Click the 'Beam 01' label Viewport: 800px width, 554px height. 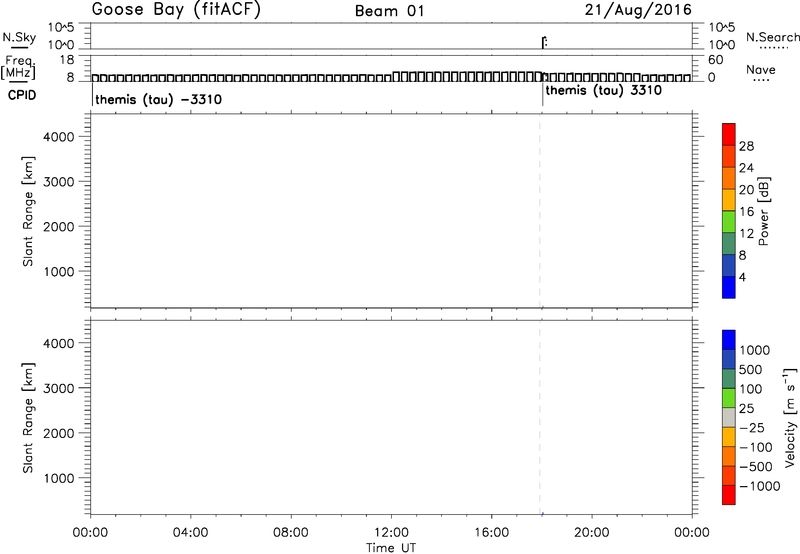(390, 11)
